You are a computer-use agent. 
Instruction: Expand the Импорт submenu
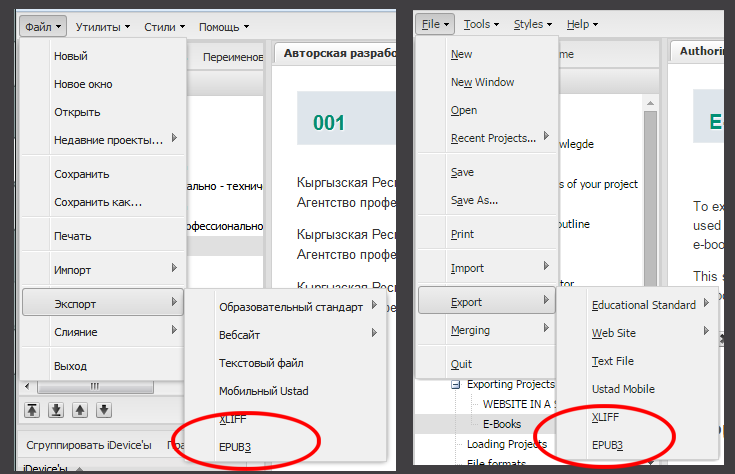coord(103,270)
